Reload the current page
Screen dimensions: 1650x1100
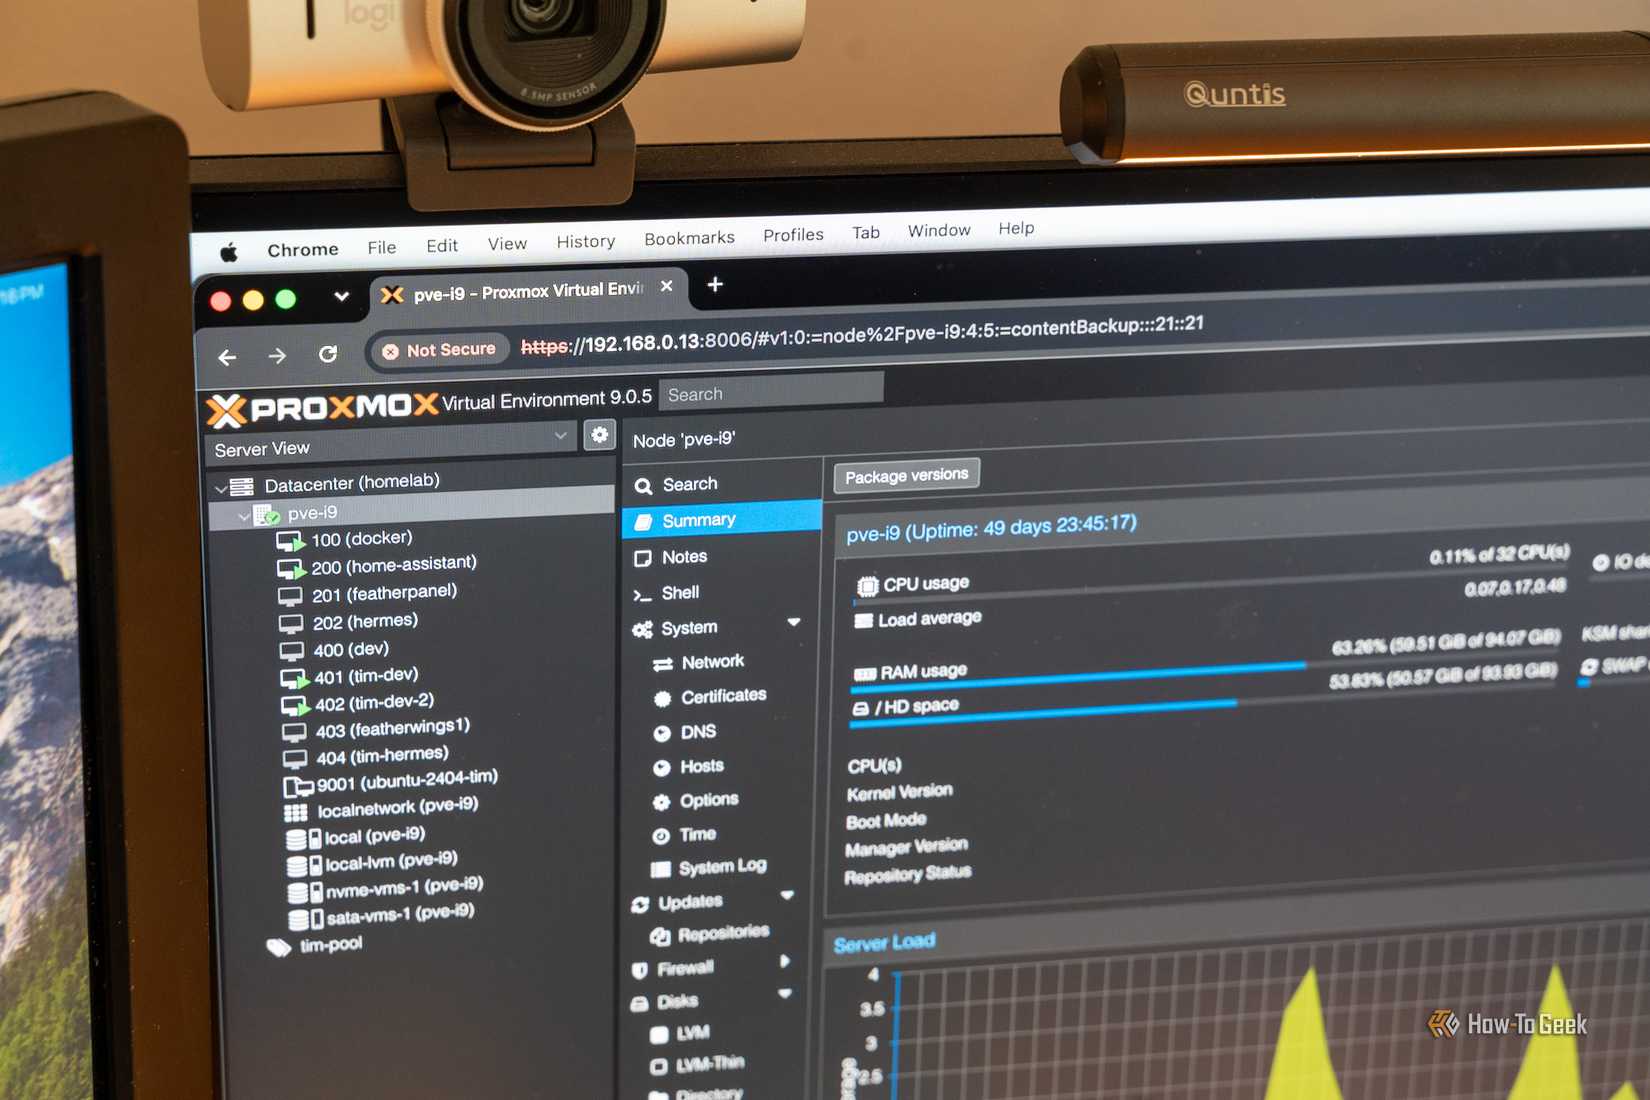(x=328, y=354)
